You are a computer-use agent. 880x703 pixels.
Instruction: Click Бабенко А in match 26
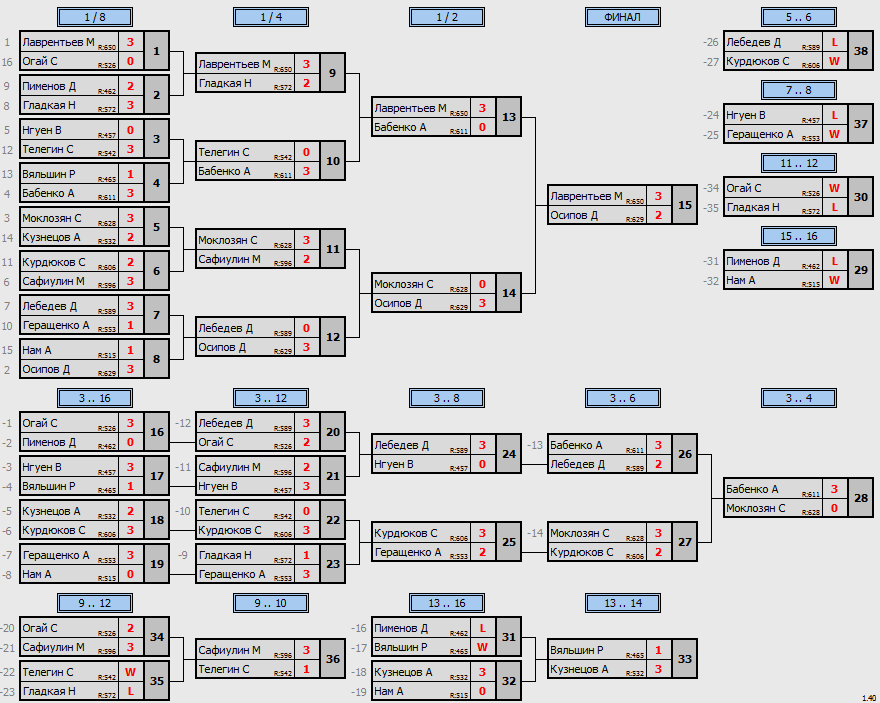[x=576, y=445]
